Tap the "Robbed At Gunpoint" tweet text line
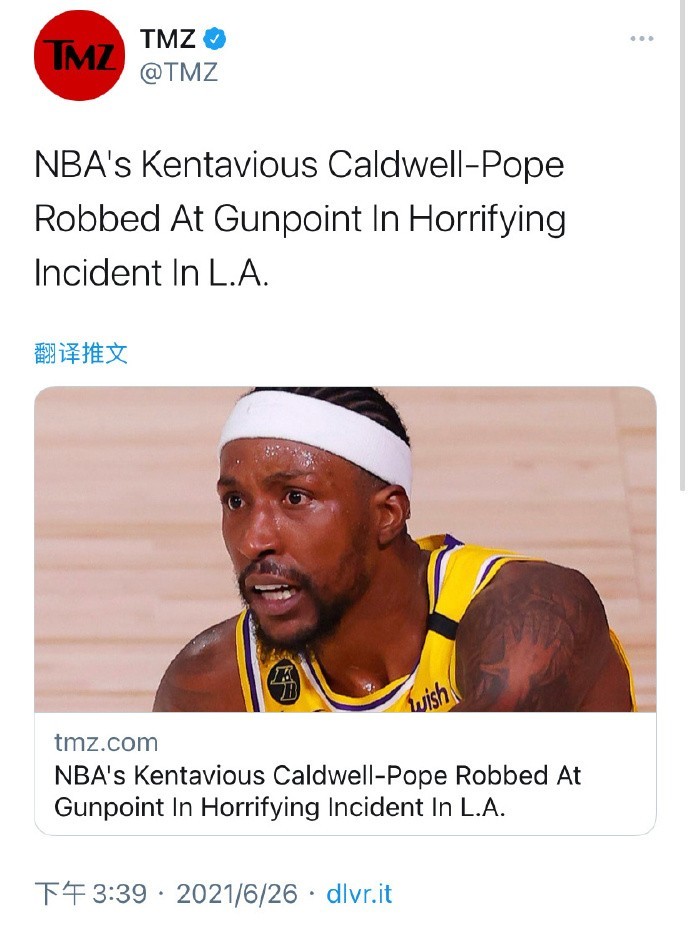690x925 pixels. coord(300,219)
